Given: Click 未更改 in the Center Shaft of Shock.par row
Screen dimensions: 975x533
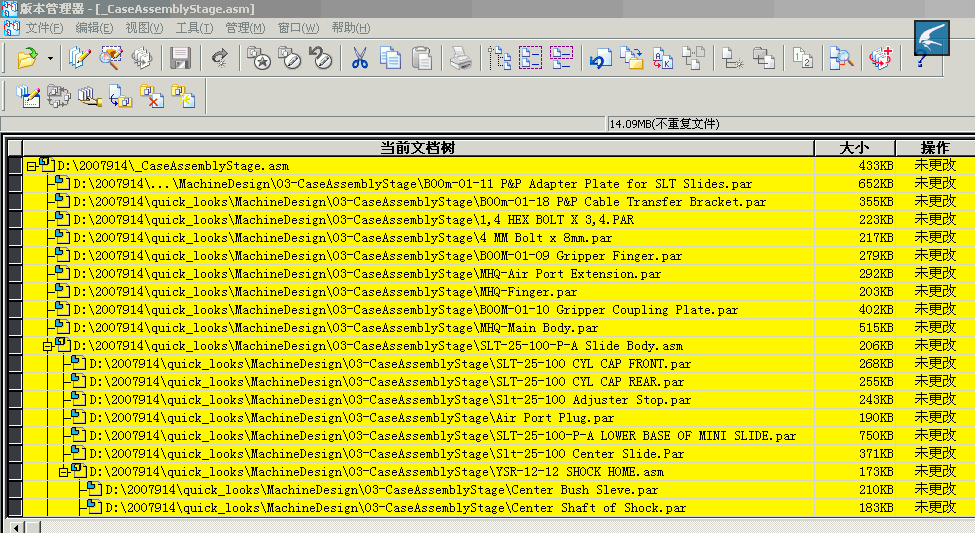Looking at the screenshot, I should [x=935, y=508].
